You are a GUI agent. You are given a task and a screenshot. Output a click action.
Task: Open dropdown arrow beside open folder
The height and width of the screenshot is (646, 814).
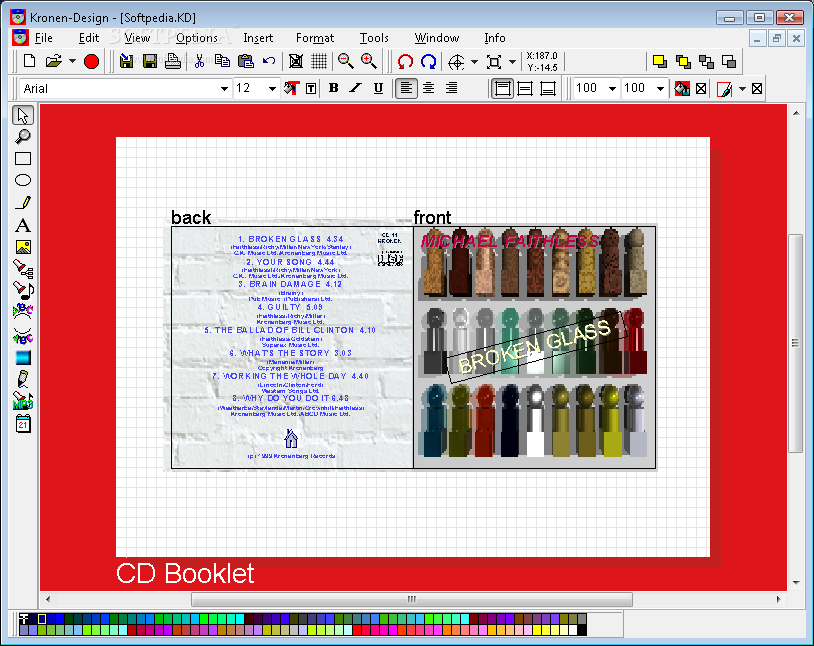tap(72, 61)
